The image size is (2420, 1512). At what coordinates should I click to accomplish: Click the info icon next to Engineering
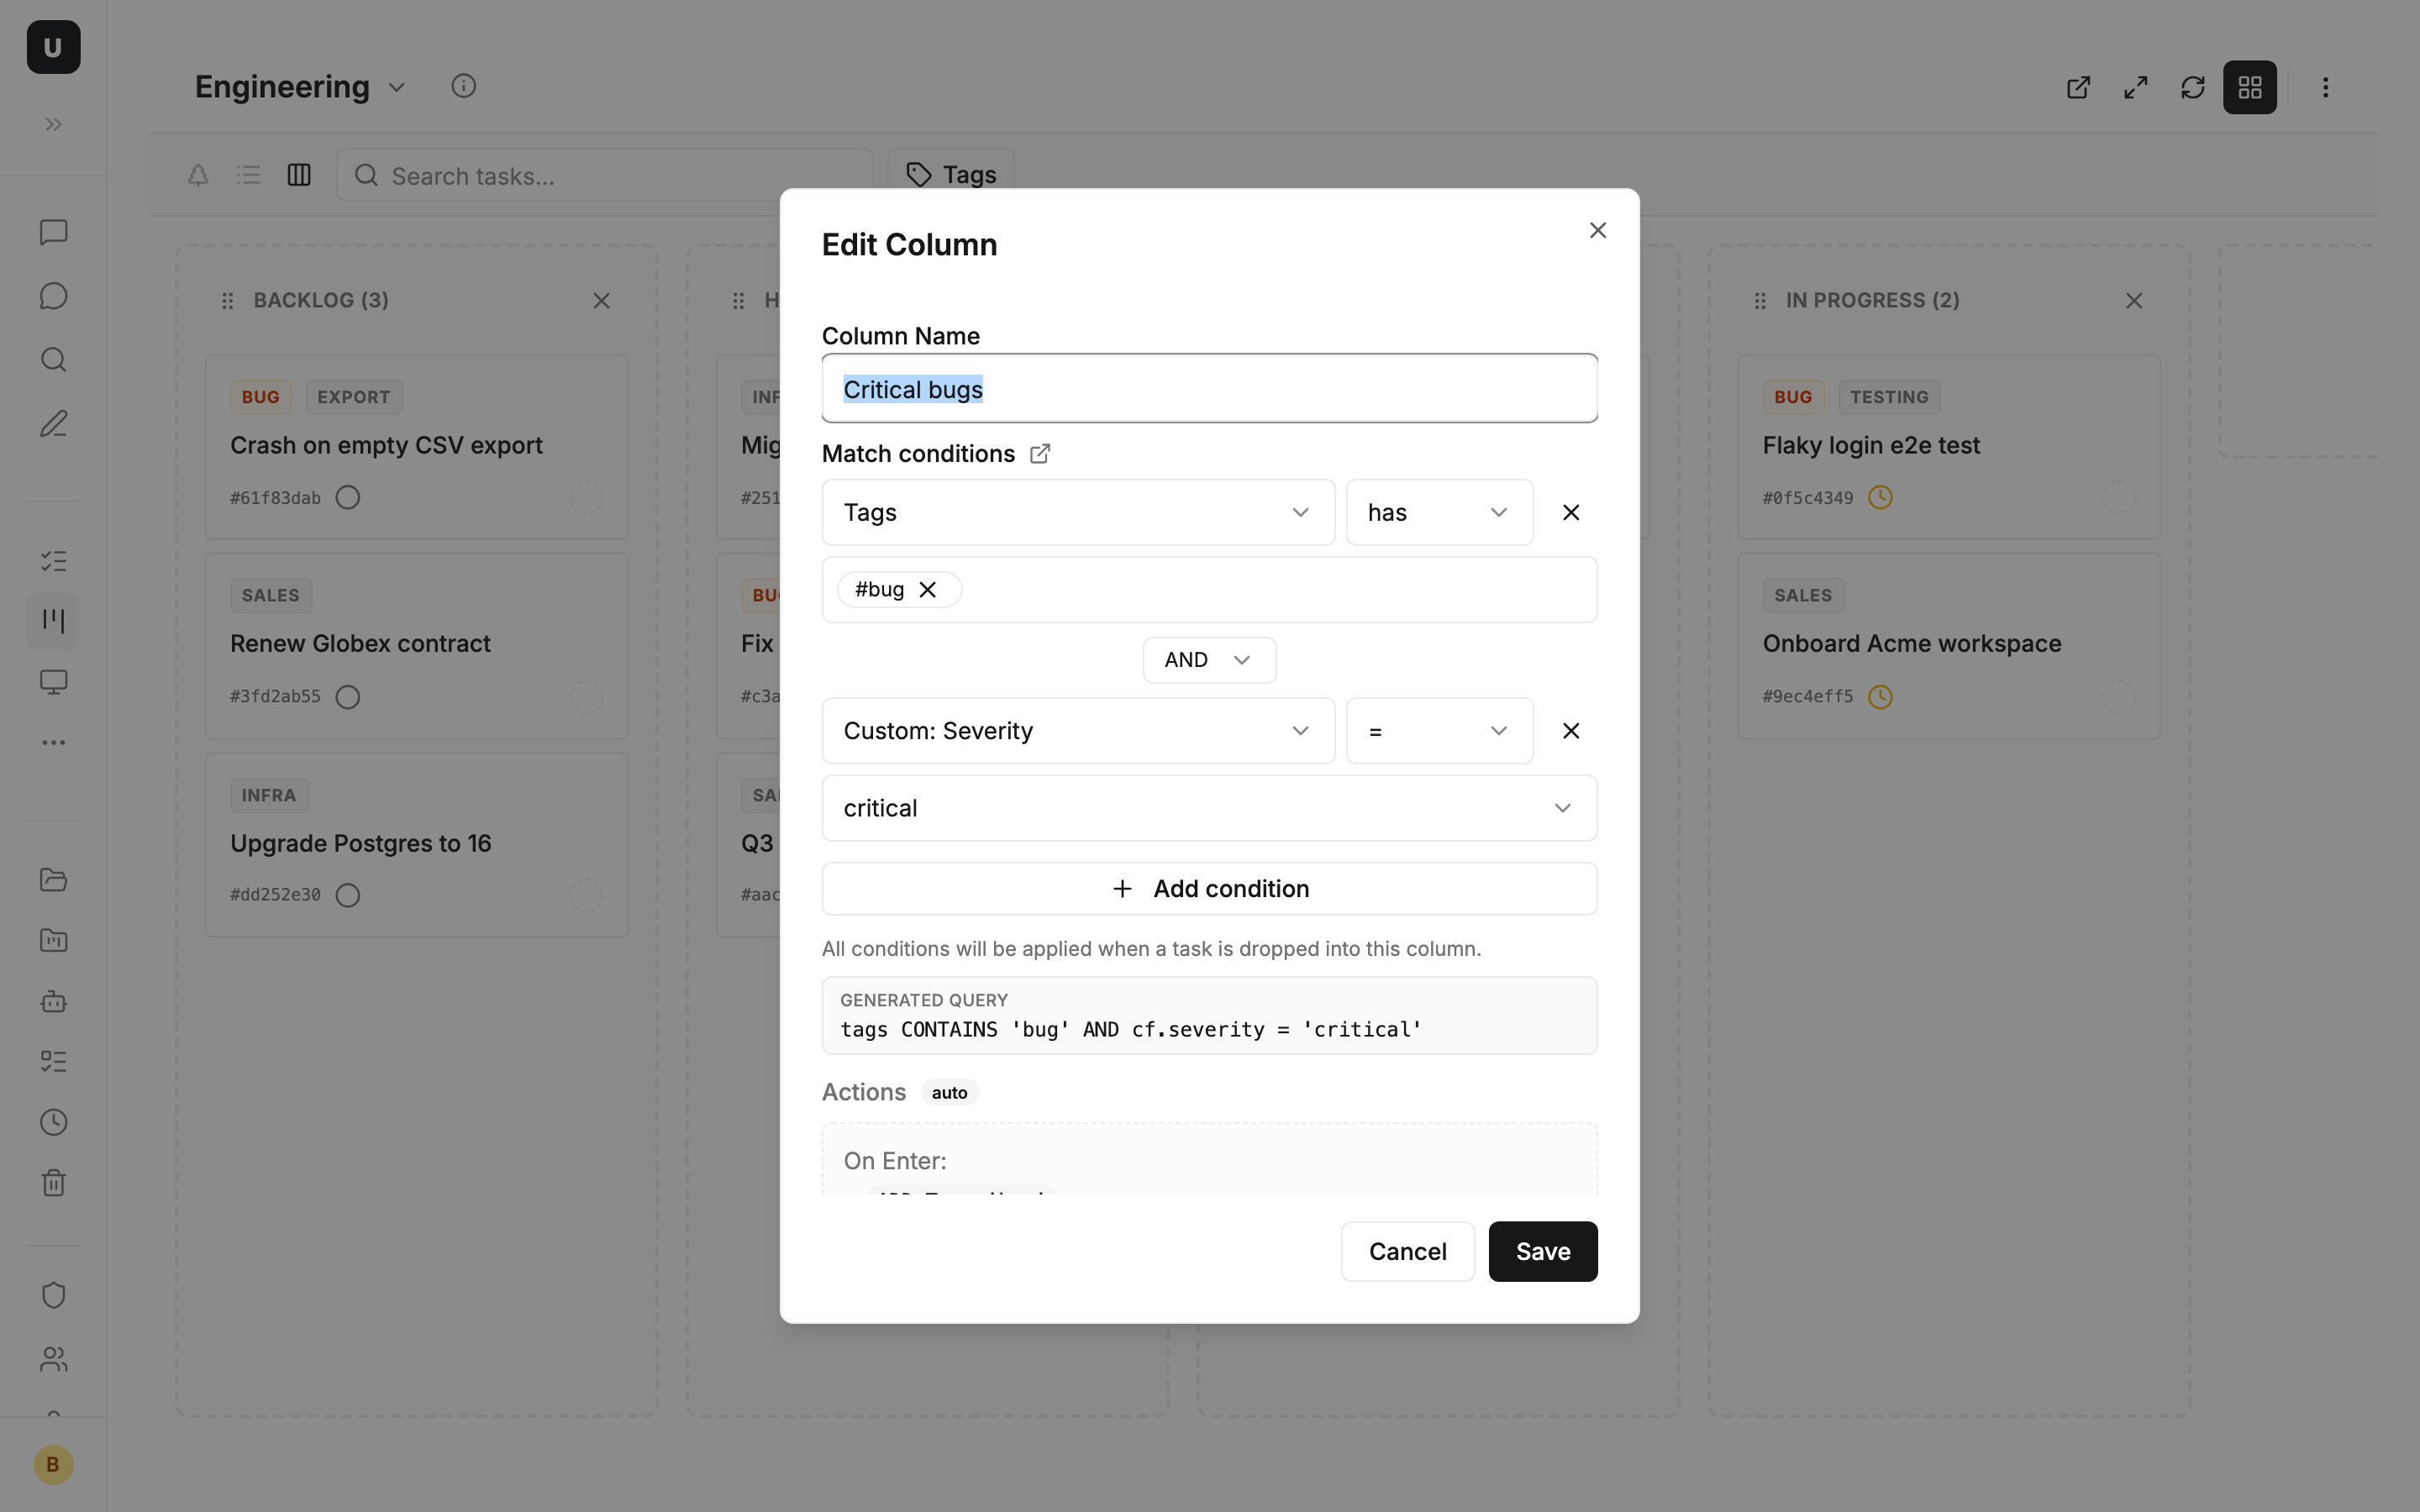point(463,86)
